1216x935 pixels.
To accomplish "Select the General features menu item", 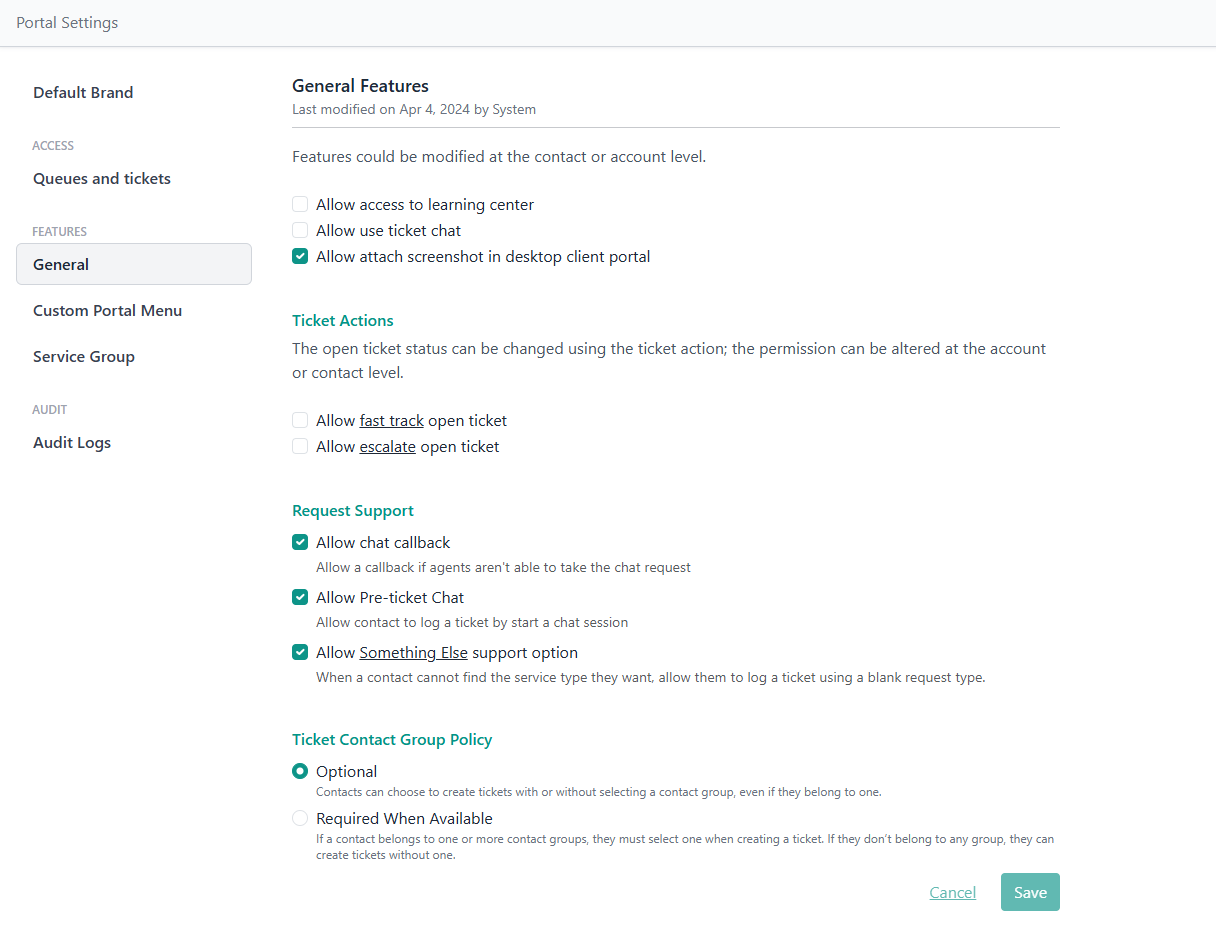I will point(61,264).
